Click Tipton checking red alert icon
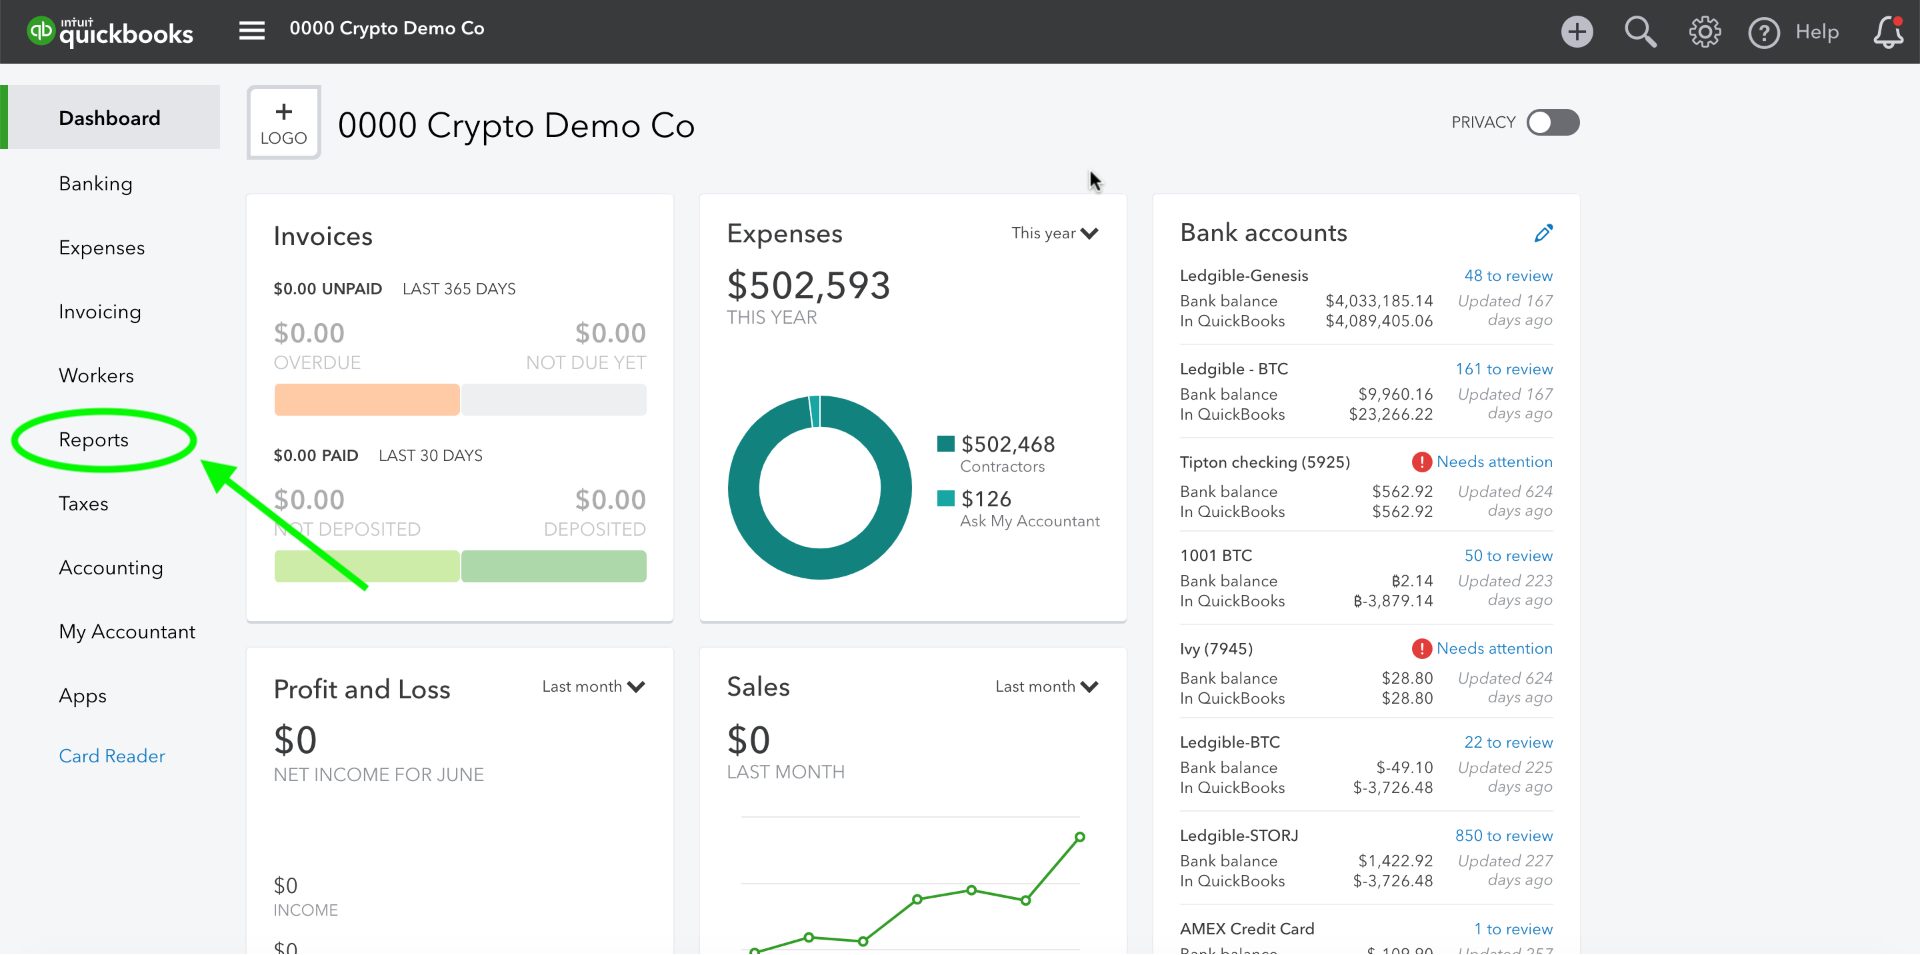This screenshot has width=1920, height=955. 1421,462
